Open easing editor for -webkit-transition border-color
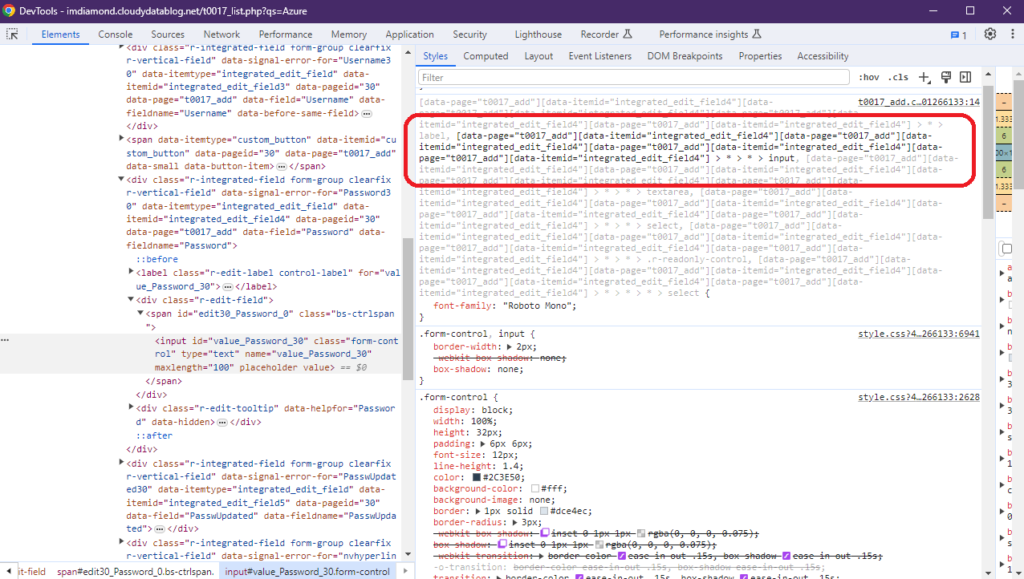The image size is (1024, 579). 622,556
